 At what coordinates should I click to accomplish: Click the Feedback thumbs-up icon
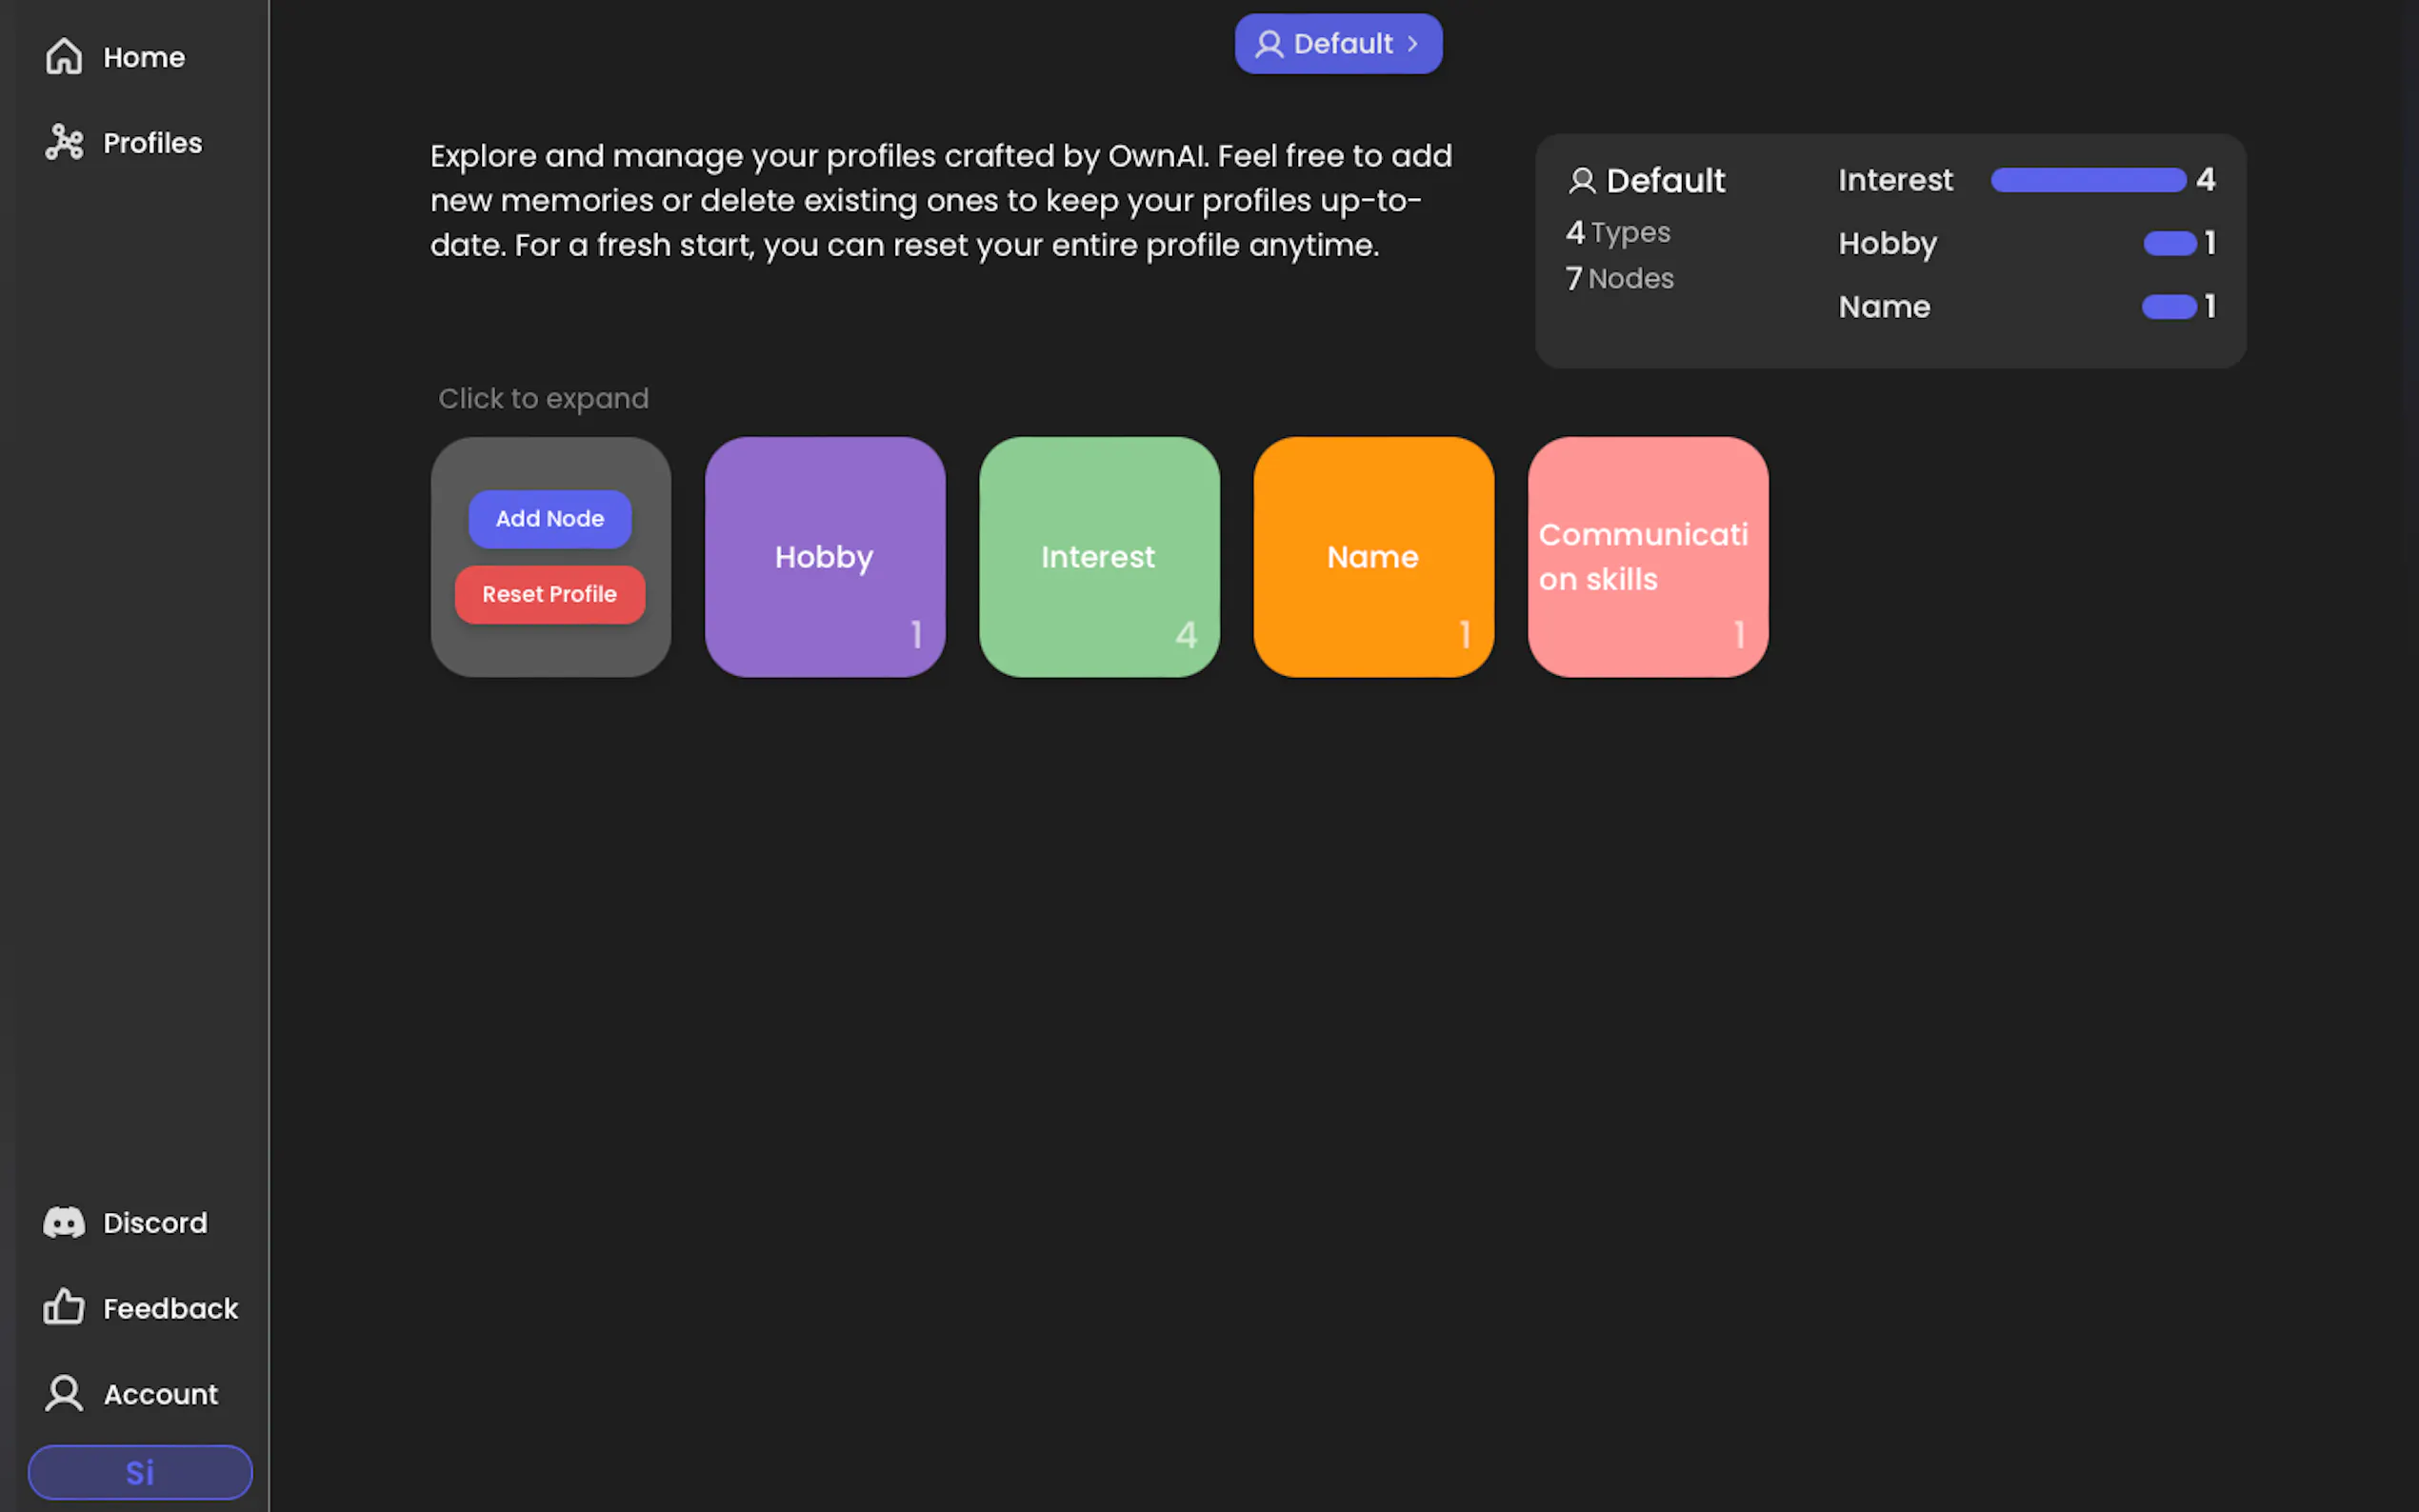tap(64, 1307)
